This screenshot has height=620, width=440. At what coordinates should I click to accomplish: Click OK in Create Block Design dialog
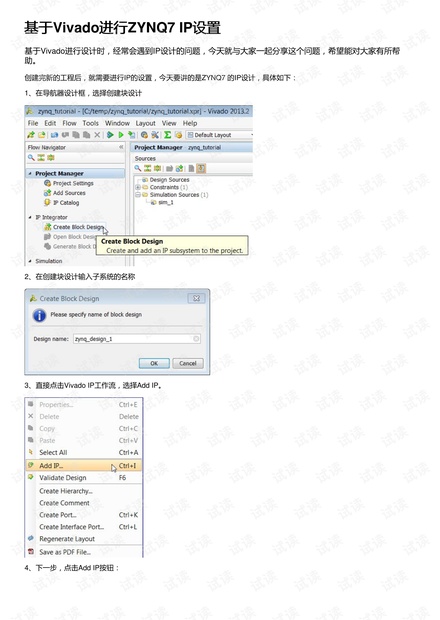(154, 363)
